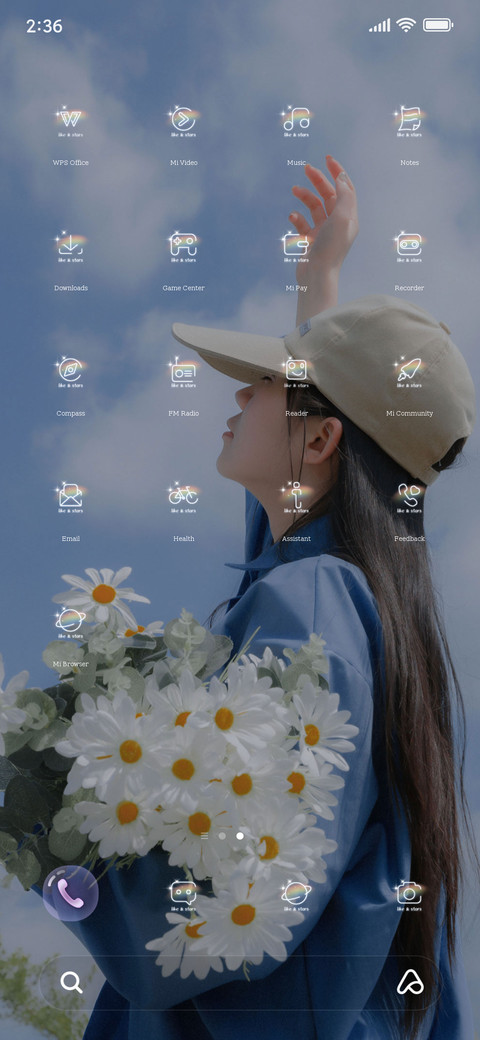Open the WPS Office app
This screenshot has height=1040, width=480.
[x=70, y=123]
